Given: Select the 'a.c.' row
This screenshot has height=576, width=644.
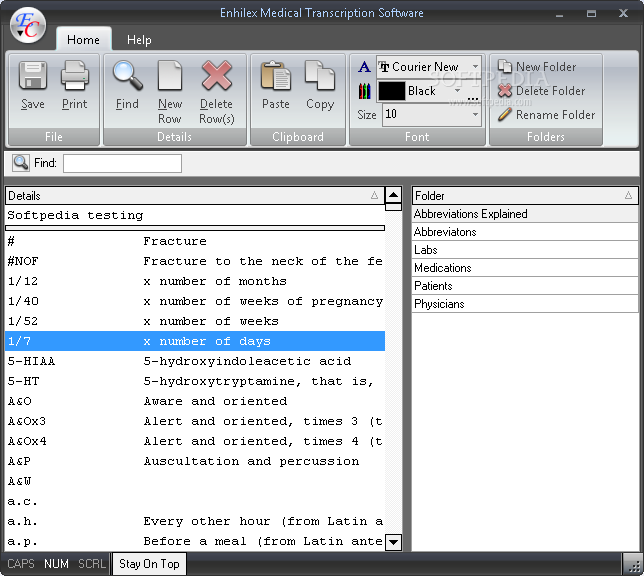Looking at the screenshot, I should pos(195,501).
